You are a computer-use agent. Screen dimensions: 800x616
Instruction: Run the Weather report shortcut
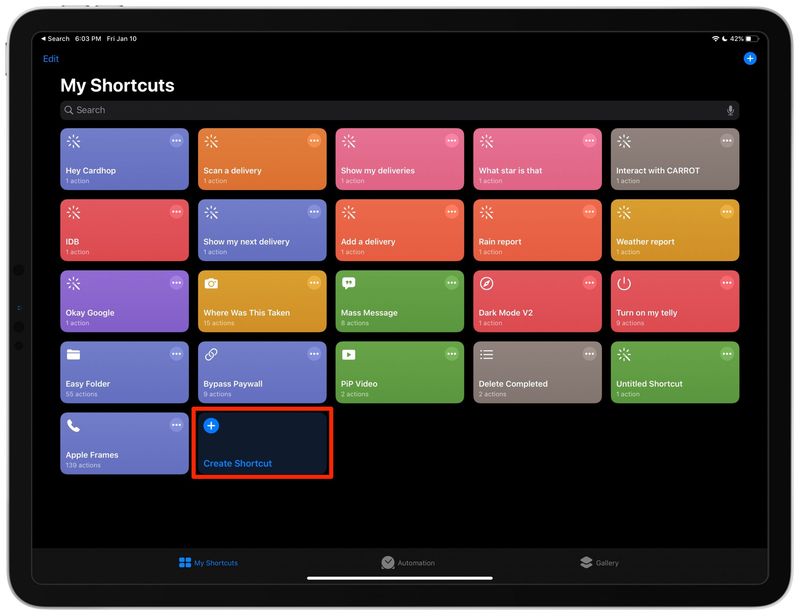[x=675, y=230]
